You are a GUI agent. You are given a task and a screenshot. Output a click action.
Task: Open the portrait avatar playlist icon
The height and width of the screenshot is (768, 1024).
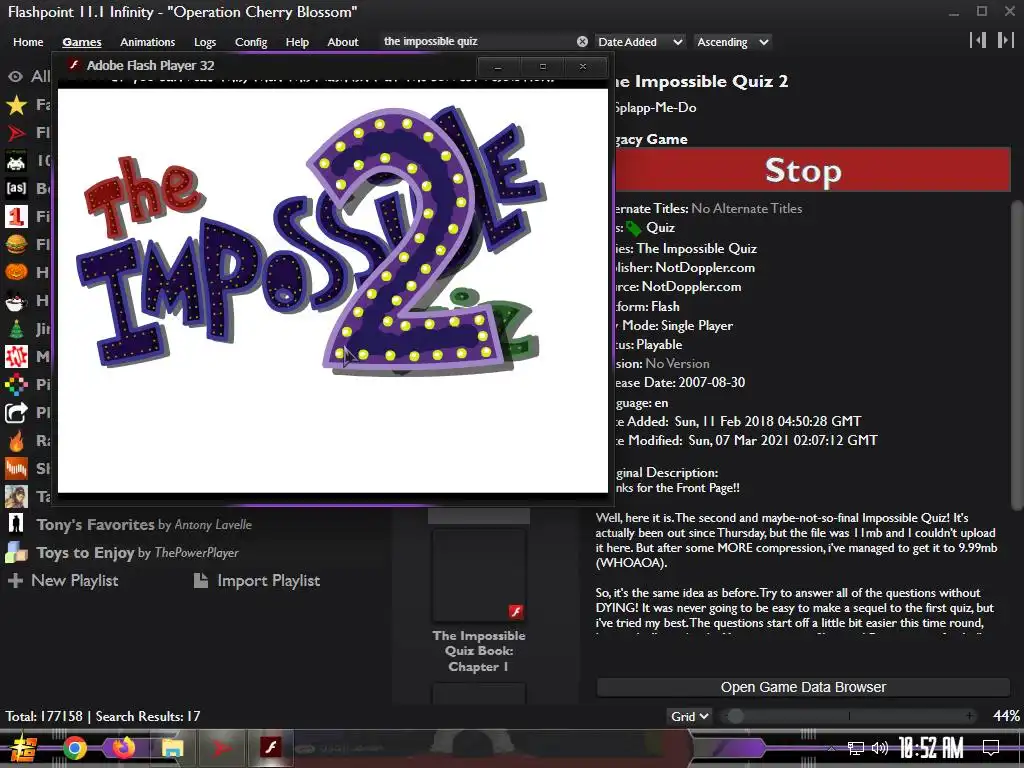pos(16,496)
